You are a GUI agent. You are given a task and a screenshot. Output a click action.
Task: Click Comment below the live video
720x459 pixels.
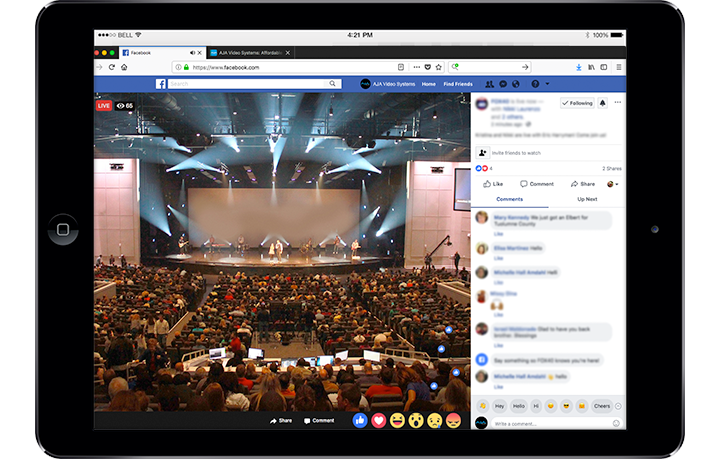[319, 420]
